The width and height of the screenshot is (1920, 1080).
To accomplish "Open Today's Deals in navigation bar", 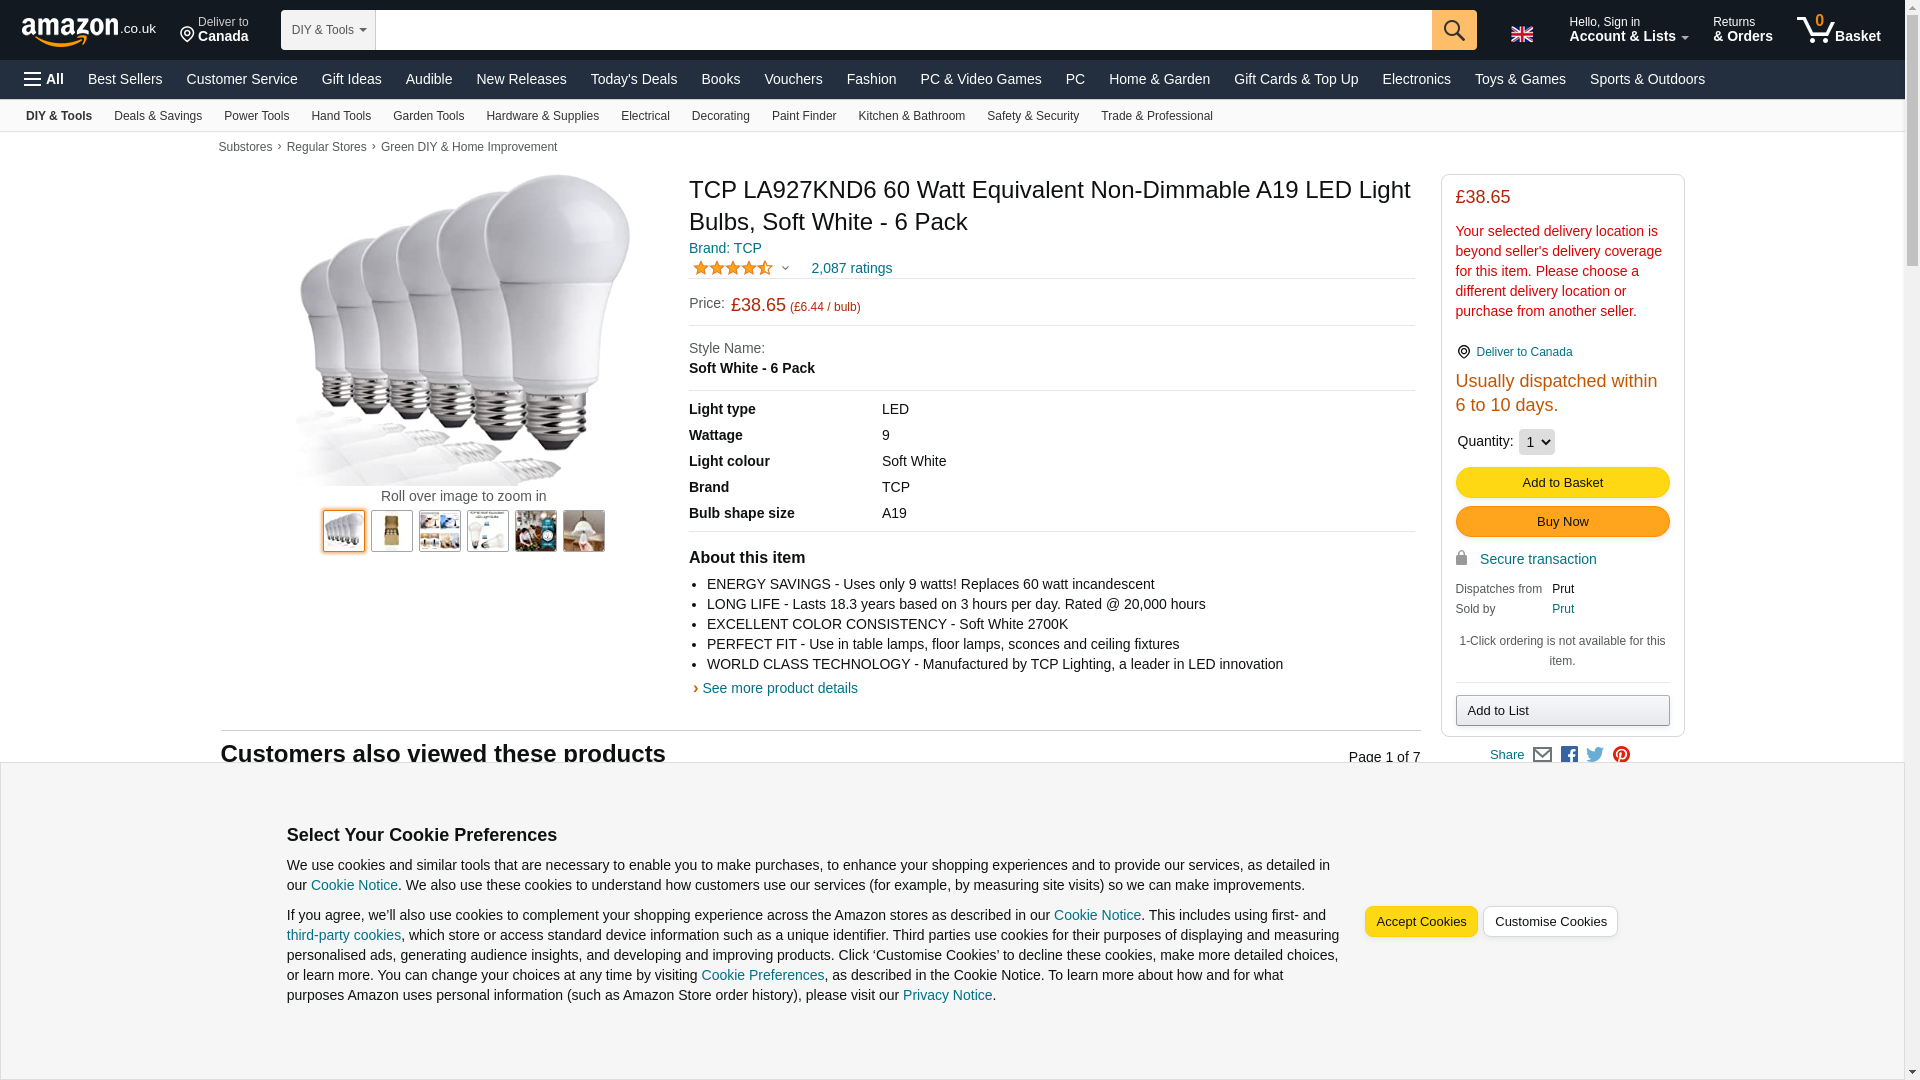I will (x=633, y=79).
